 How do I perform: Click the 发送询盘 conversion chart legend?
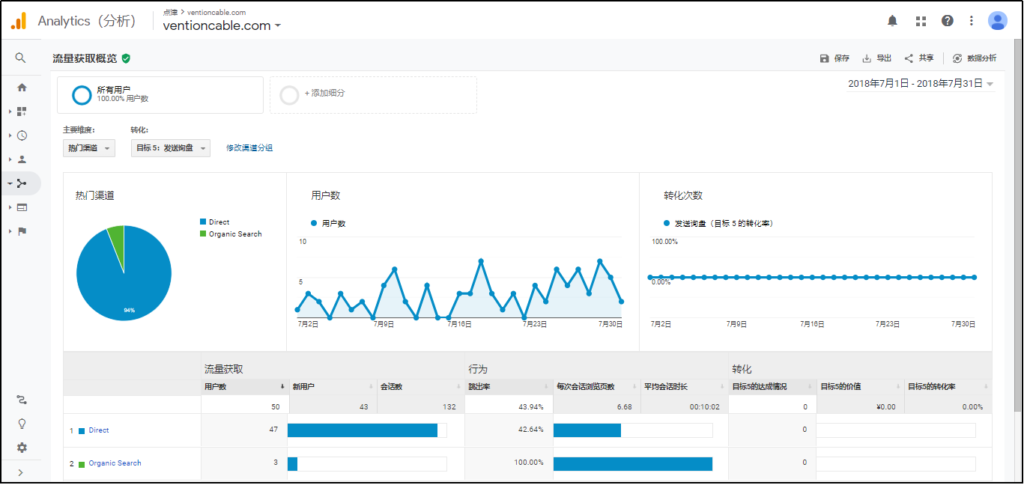(x=718, y=223)
